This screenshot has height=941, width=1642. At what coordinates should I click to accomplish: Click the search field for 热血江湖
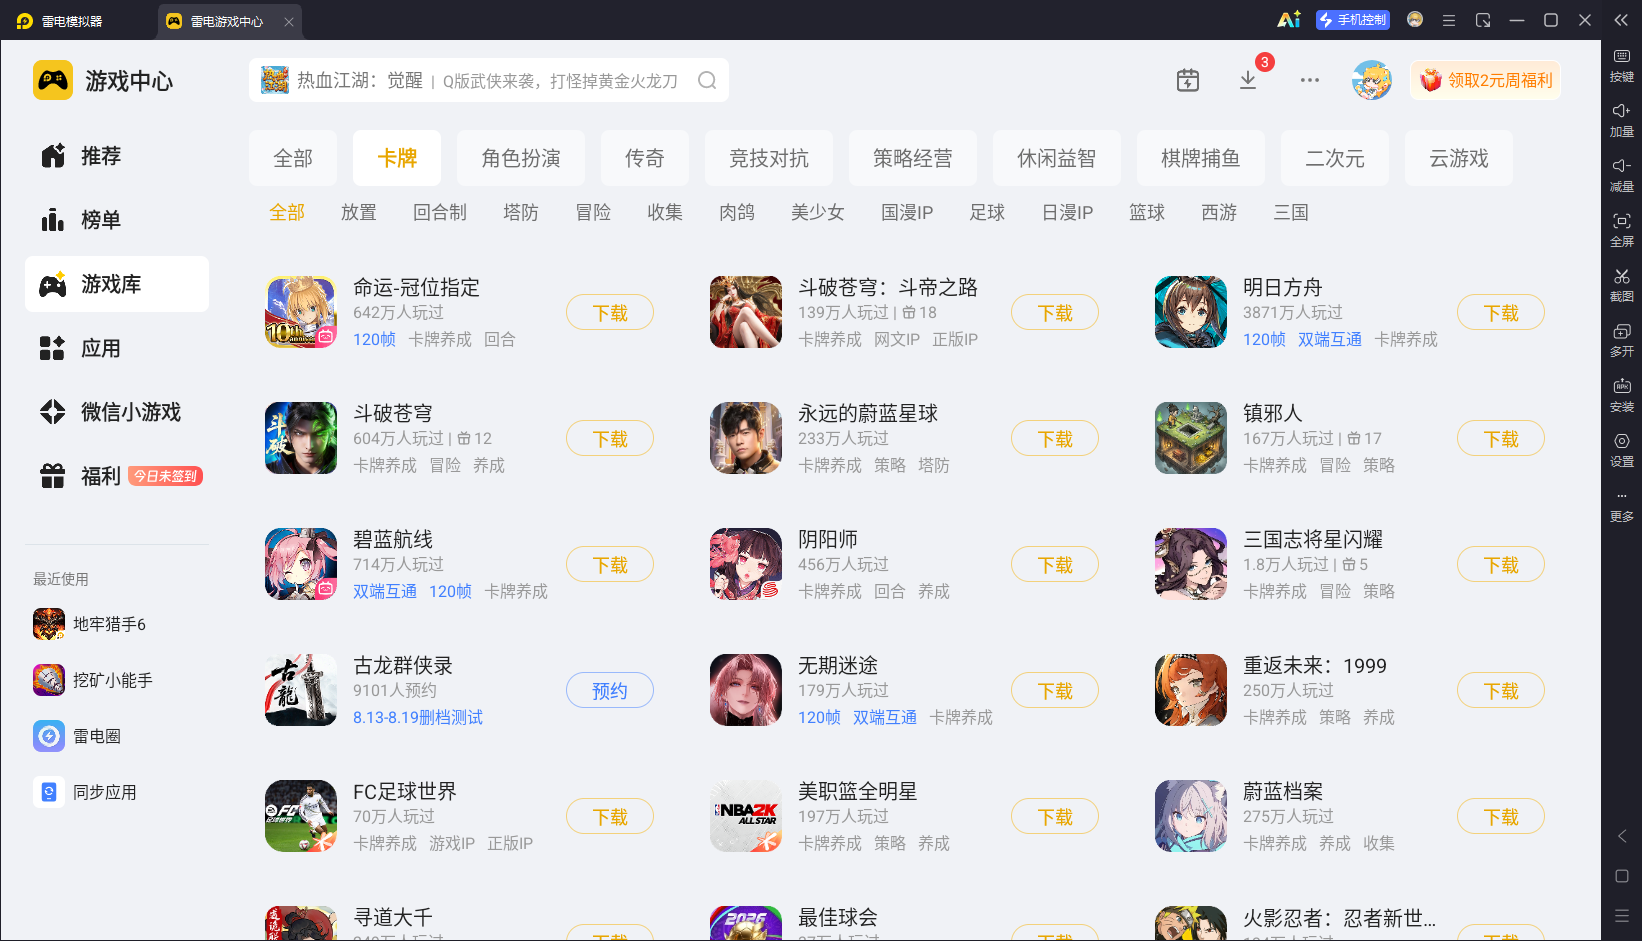(x=489, y=80)
